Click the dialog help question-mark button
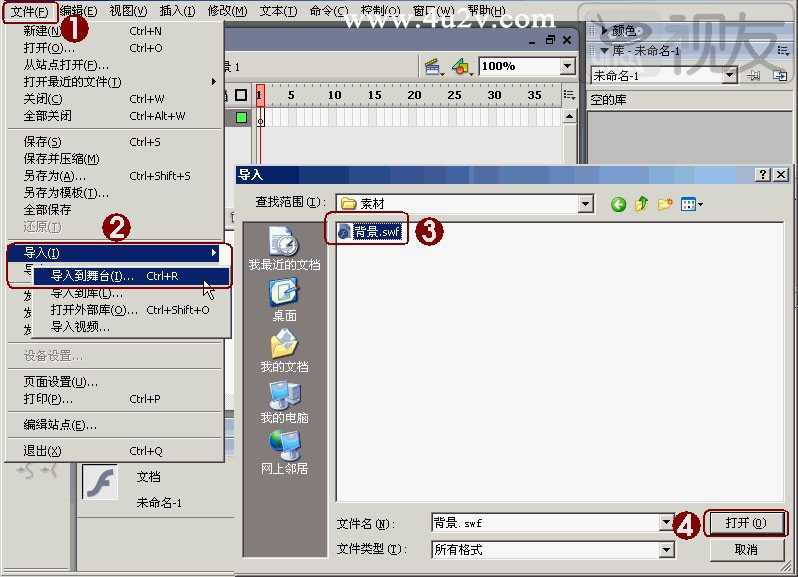 pos(762,175)
